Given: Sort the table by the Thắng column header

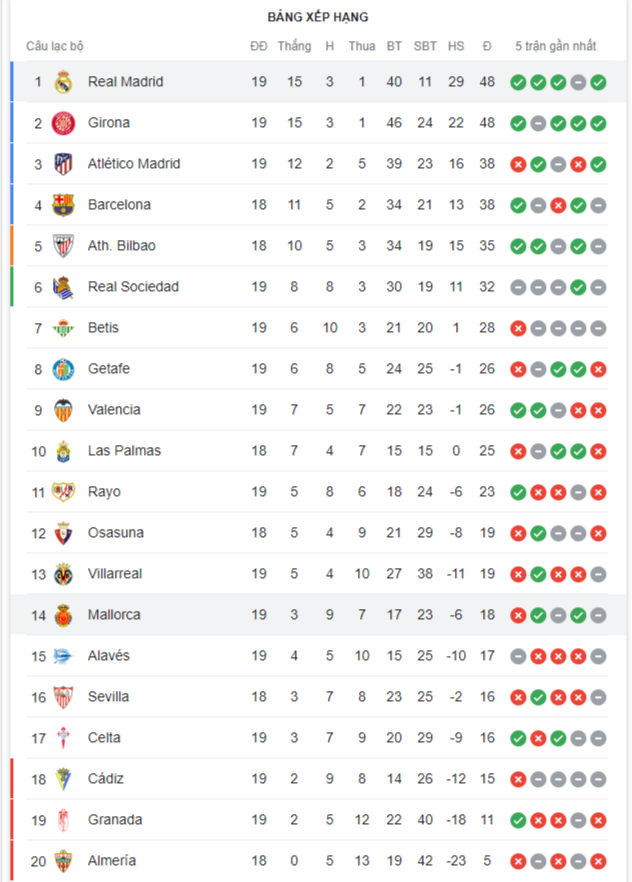Looking at the screenshot, I should [294, 45].
